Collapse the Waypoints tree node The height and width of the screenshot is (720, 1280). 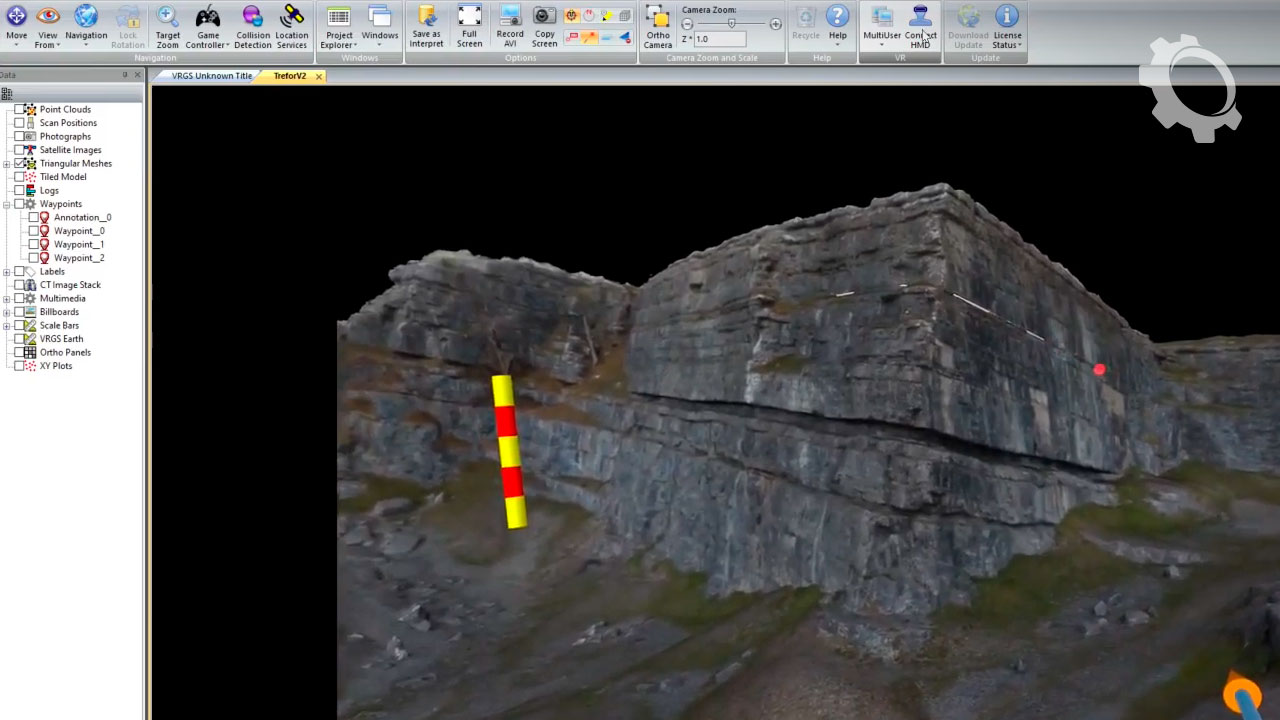(x=7, y=204)
